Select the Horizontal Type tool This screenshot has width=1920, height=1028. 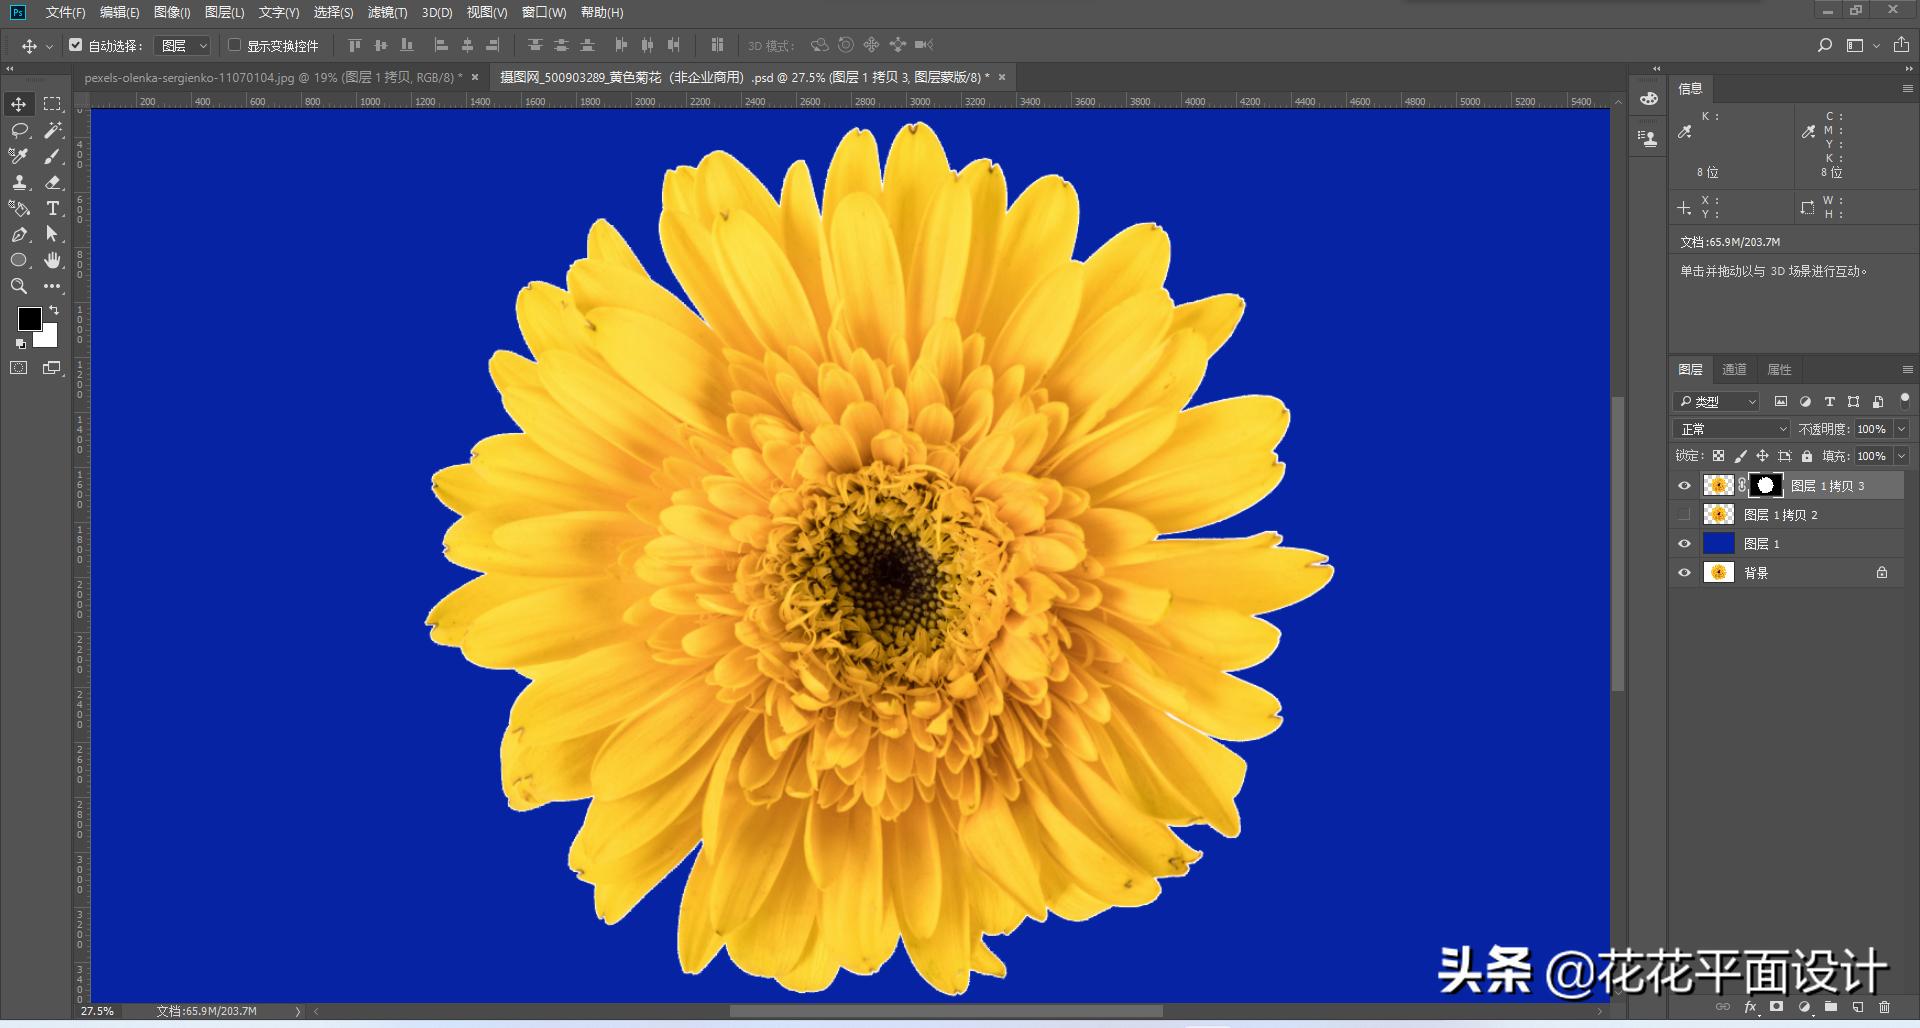point(52,208)
